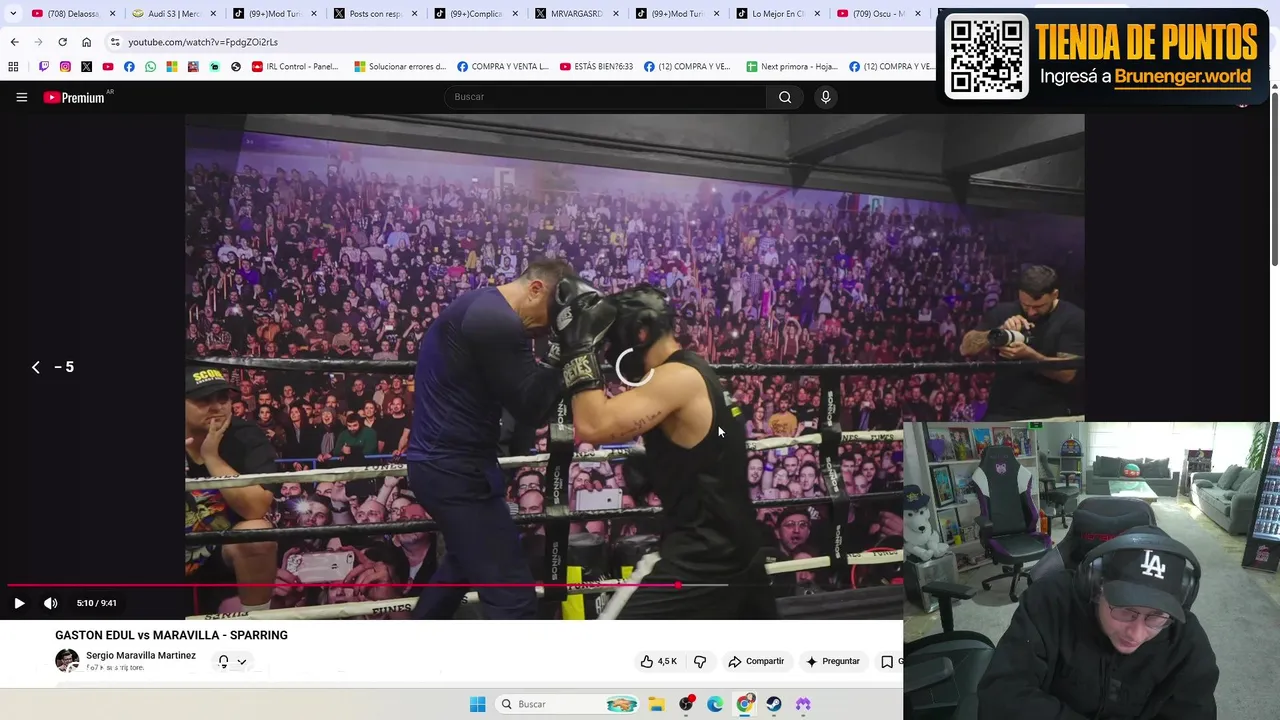1280x720 pixels.
Task: Open Microsoft Edge from the taskbar
Action: click(x=715, y=704)
